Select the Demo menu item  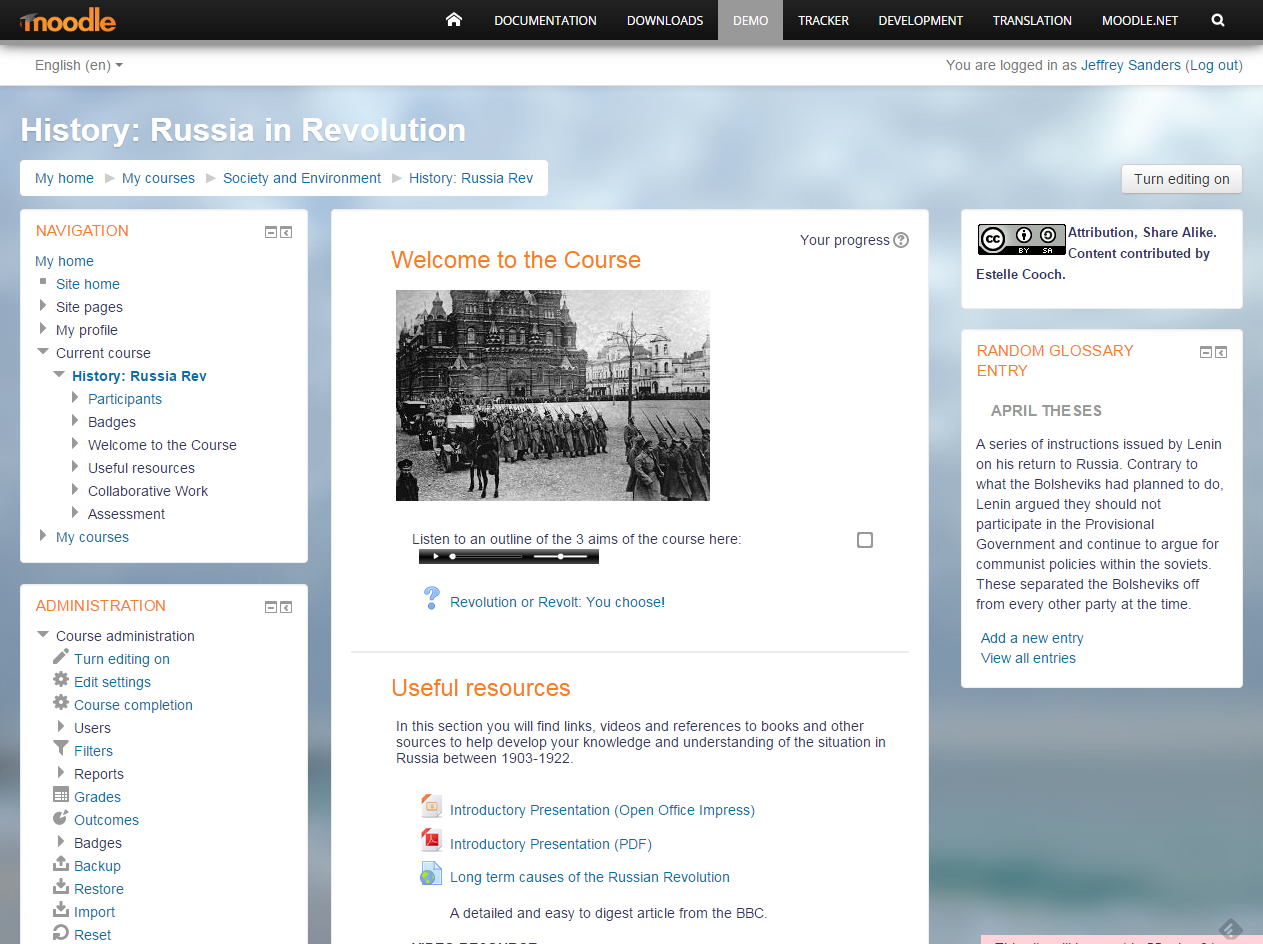tap(751, 20)
